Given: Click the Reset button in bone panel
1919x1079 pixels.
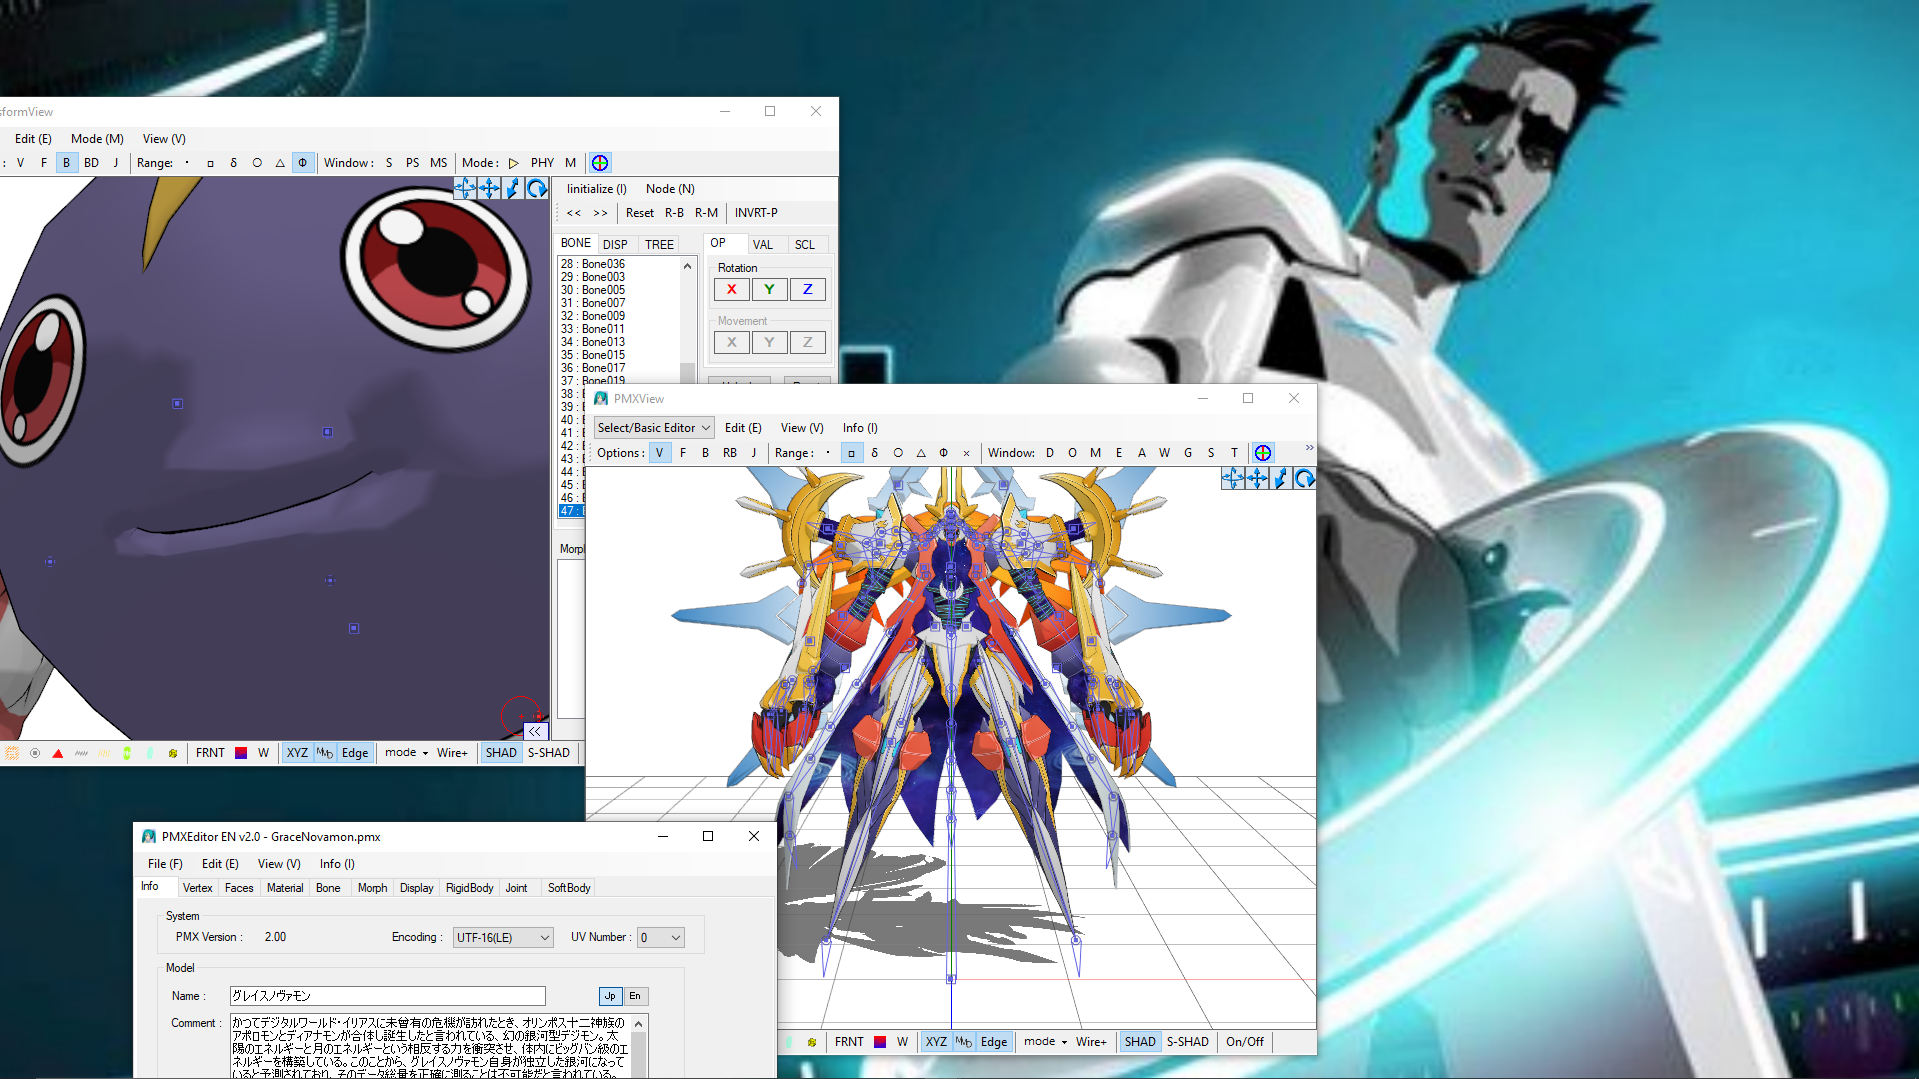Looking at the screenshot, I should point(639,213).
